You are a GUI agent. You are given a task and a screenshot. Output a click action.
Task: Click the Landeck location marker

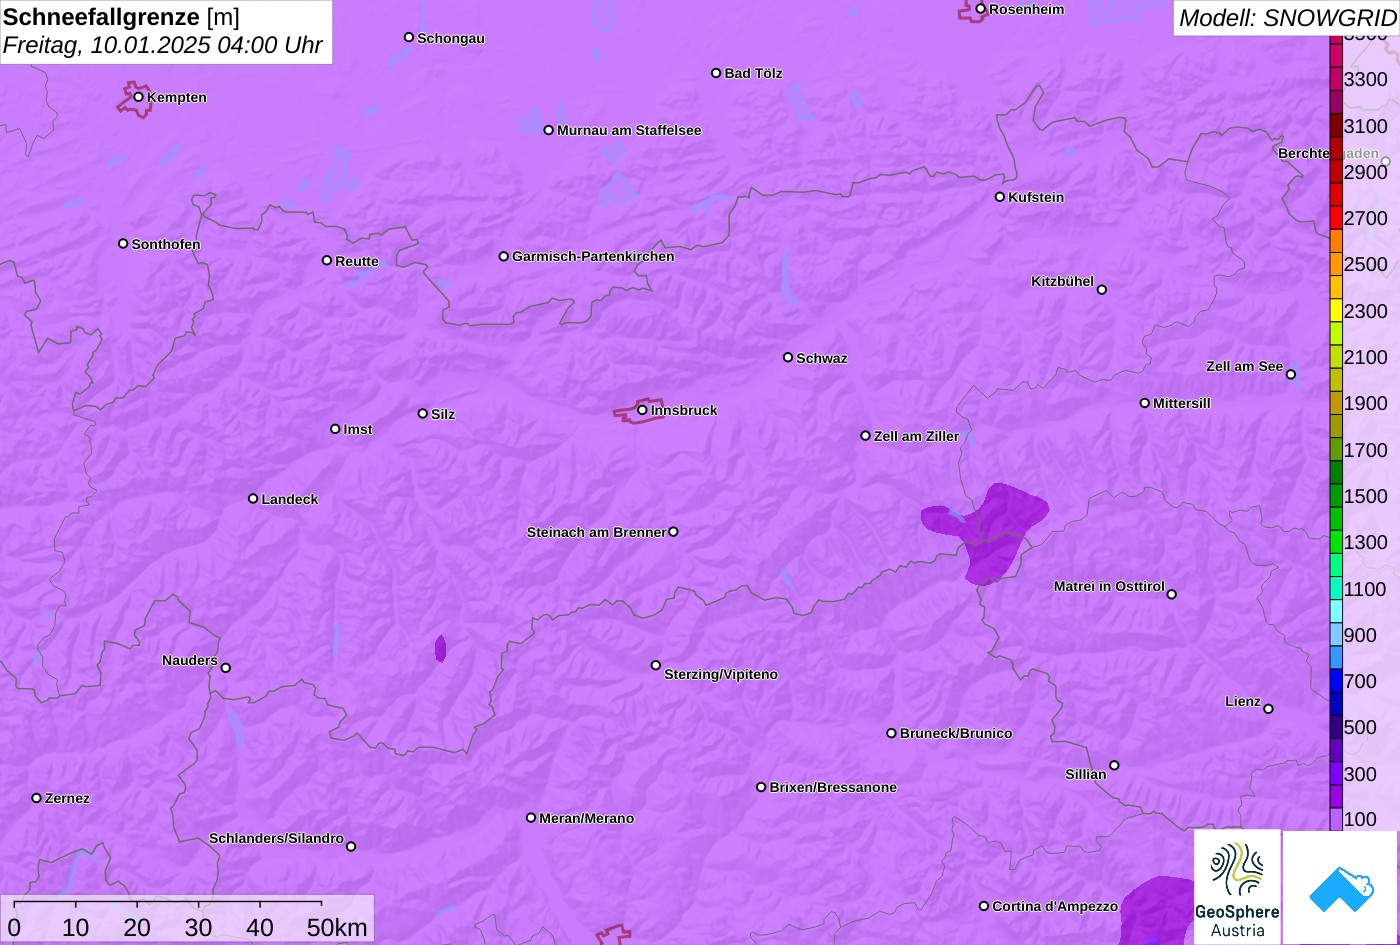253,499
